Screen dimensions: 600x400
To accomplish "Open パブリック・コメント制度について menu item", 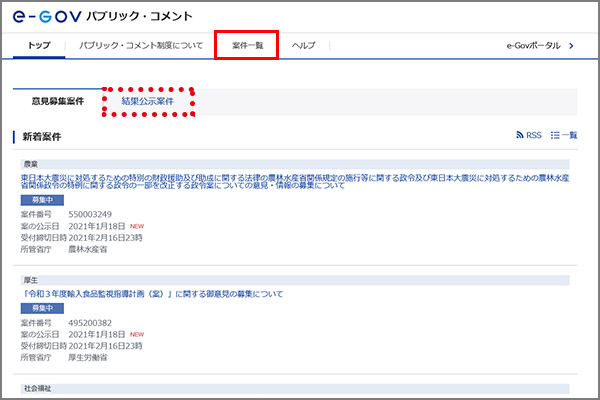I will coord(141,46).
